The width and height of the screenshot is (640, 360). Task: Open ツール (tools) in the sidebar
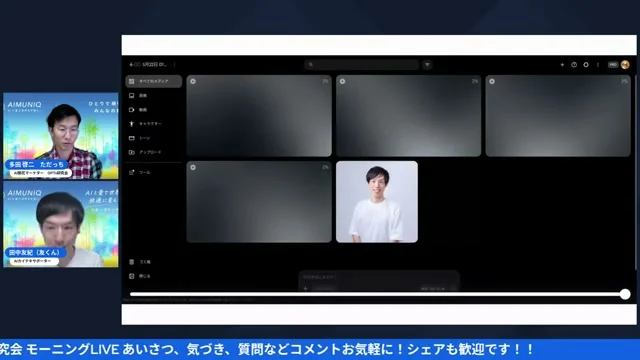pyautogui.click(x=154, y=173)
